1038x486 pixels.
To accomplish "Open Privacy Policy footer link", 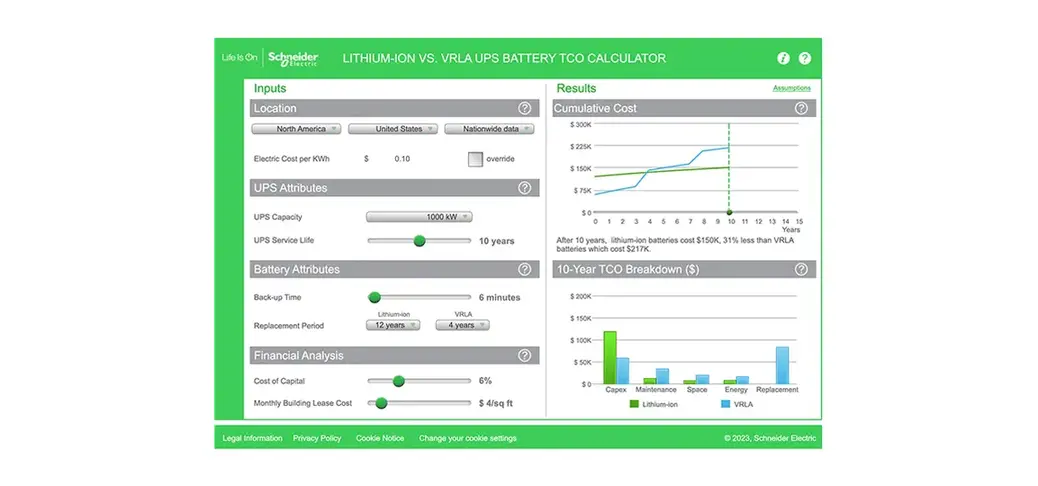I will [317, 438].
